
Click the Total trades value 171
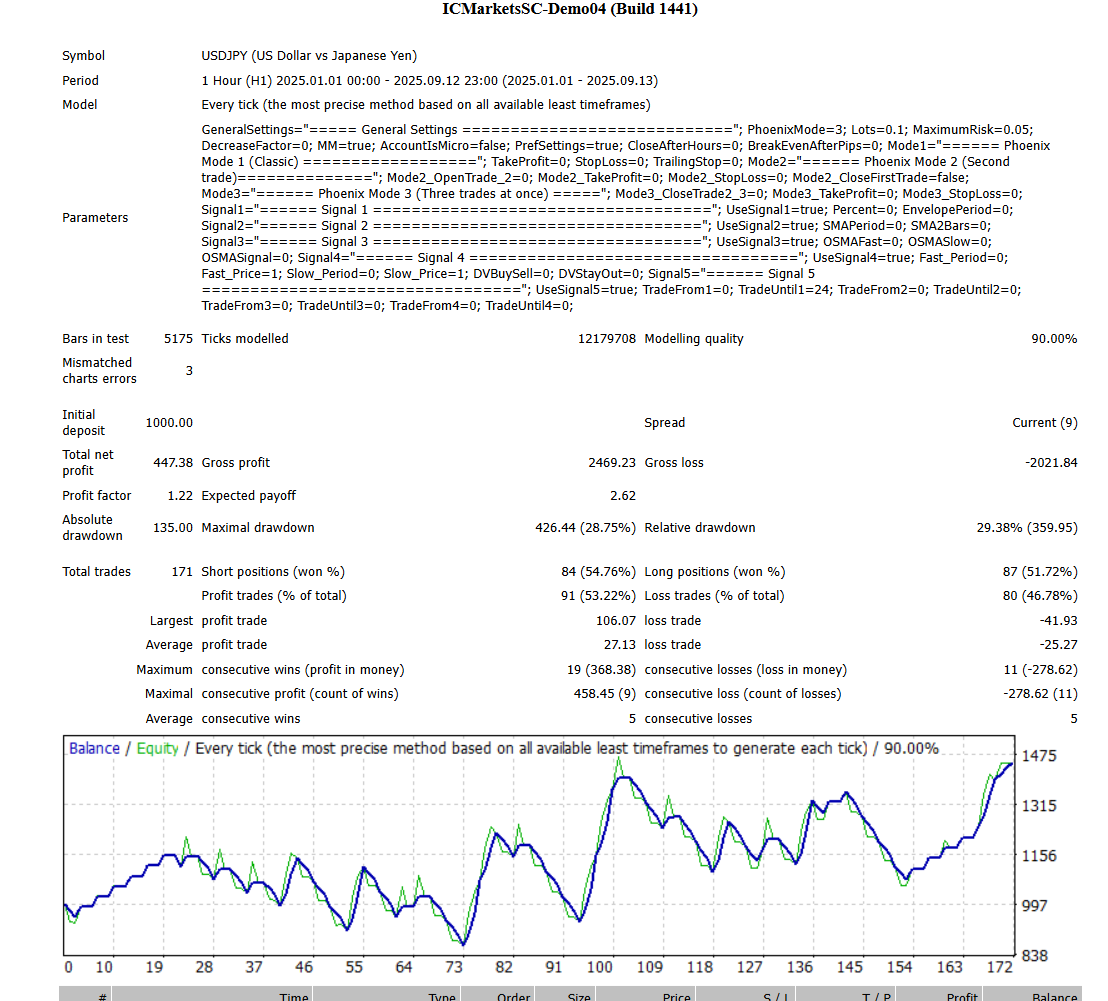click(182, 572)
